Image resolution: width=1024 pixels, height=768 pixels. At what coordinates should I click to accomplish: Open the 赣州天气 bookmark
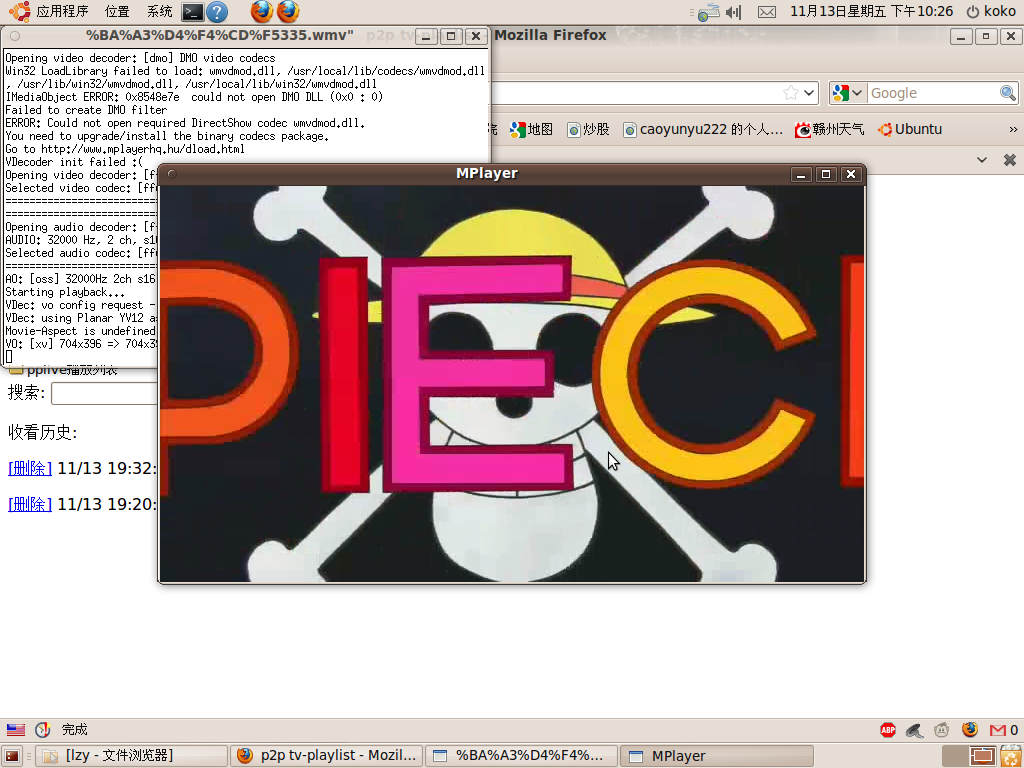(x=829, y=129)
